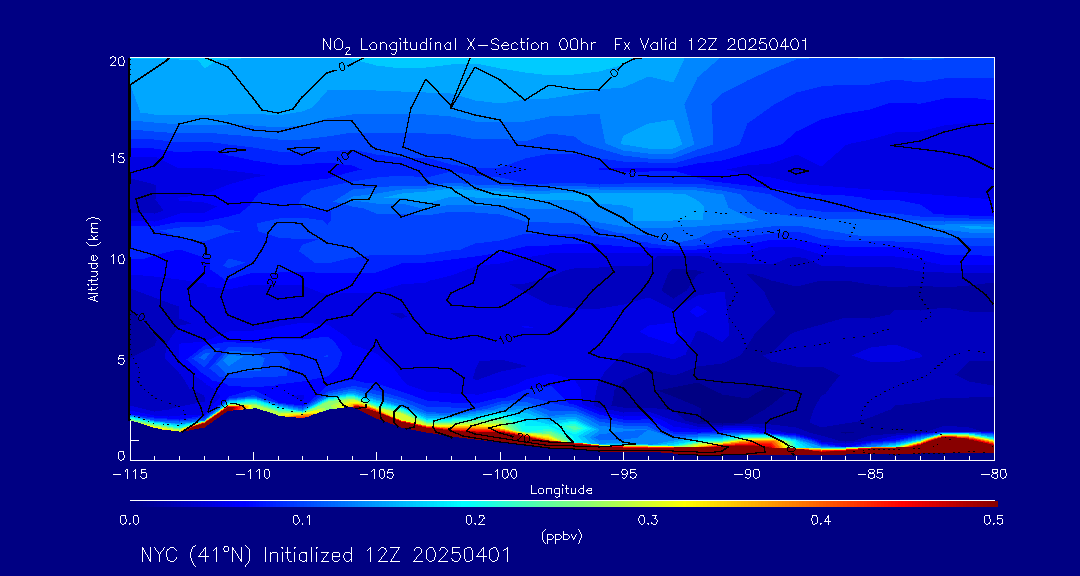The image size is (1080, 576).
Task: Click "Fx Valid 12Z 20250401" in the title
Action: (711, 45)
